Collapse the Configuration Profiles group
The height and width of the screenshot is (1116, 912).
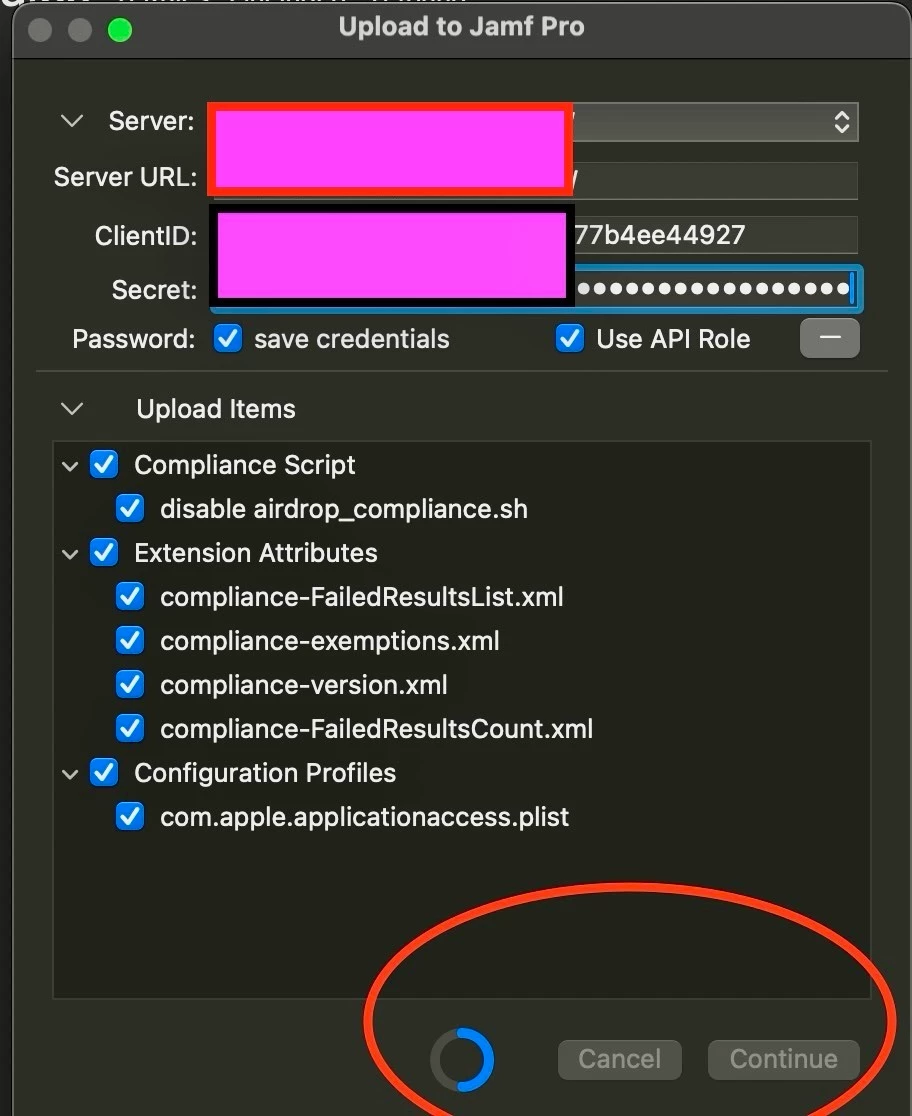[70, 774]
